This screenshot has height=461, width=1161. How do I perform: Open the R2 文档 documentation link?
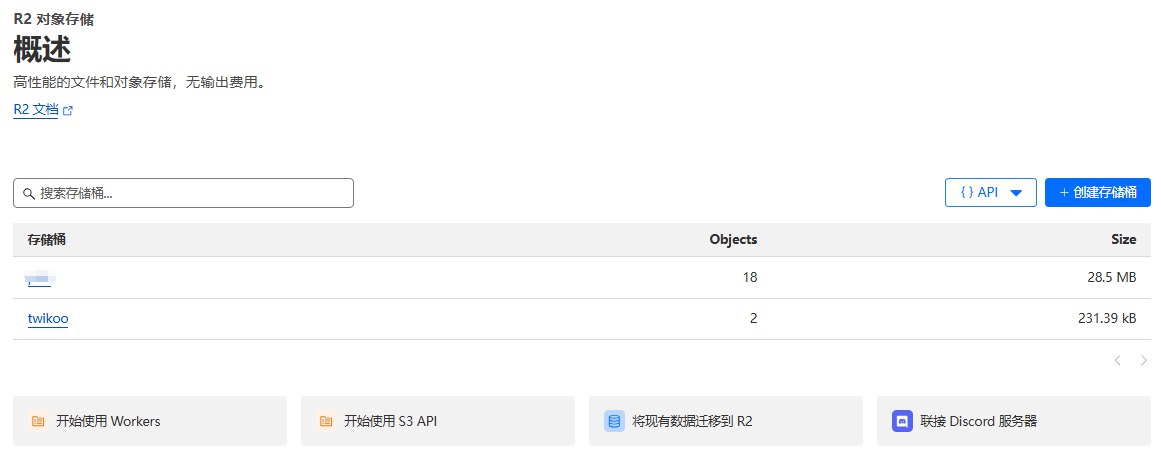click(36, 110)
